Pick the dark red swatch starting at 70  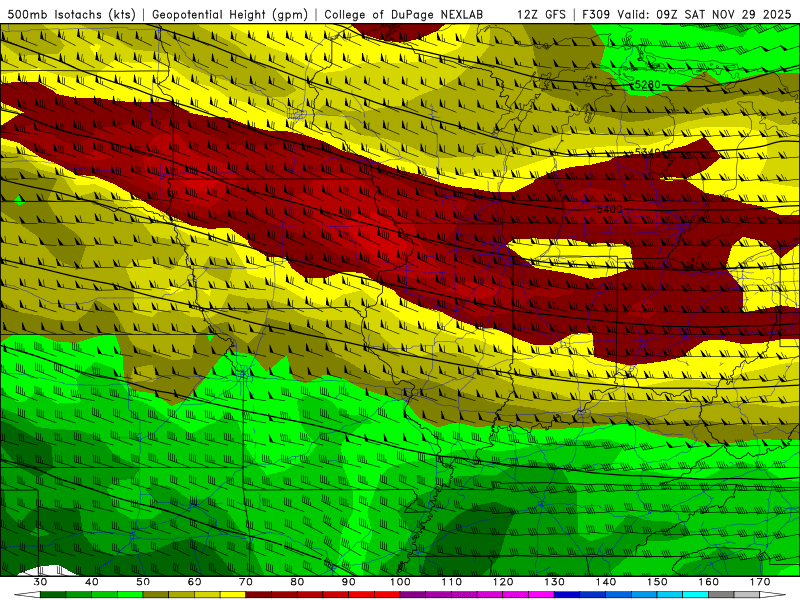click(259, 595)
